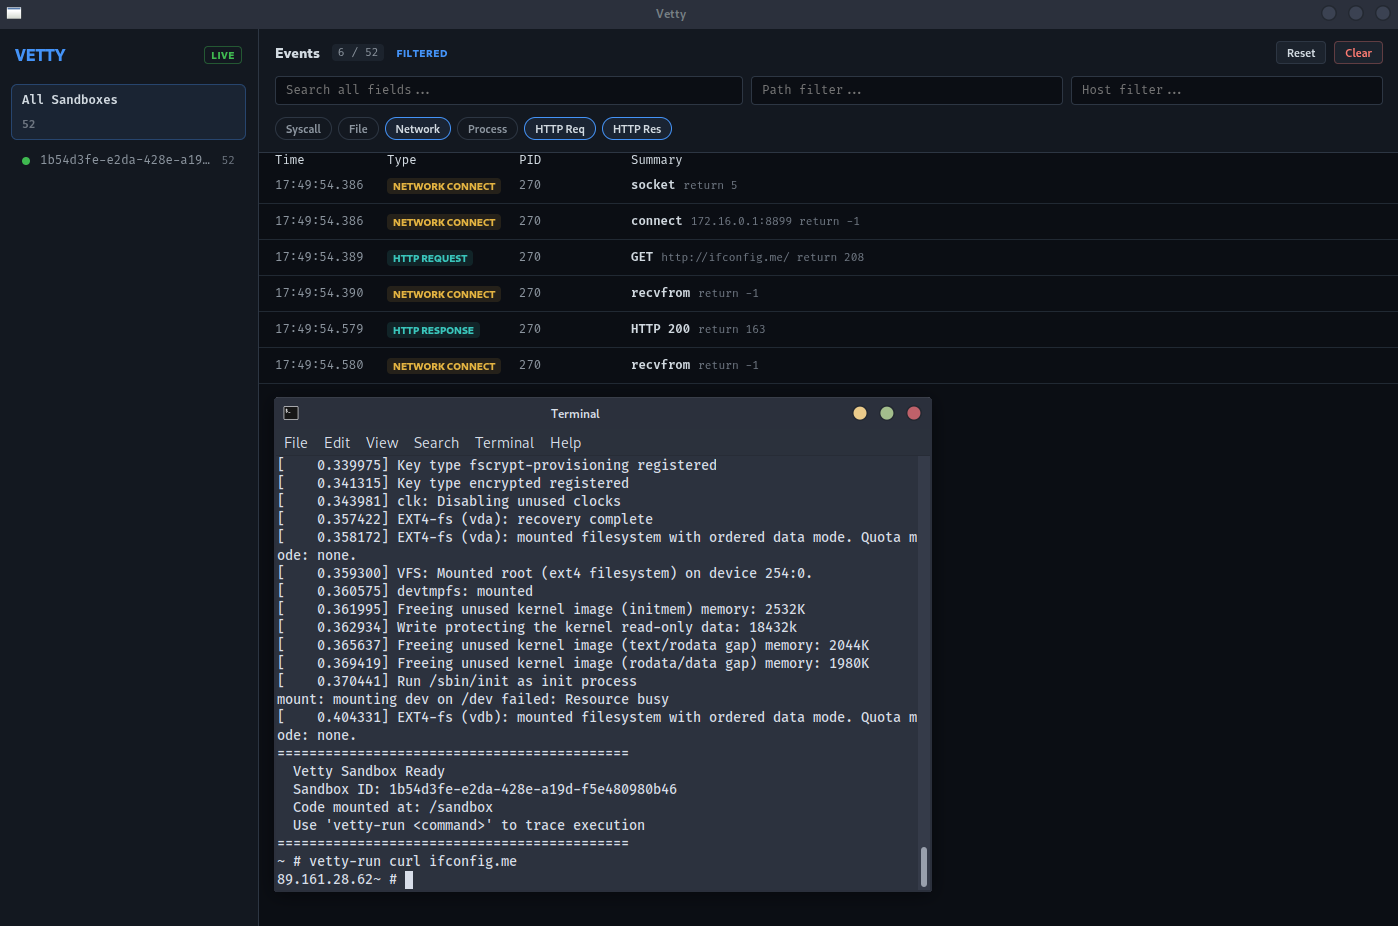Click the HTTP RESPONSE type badge
The height and width of the screenshot is (926, 1398).
(433, 330)
